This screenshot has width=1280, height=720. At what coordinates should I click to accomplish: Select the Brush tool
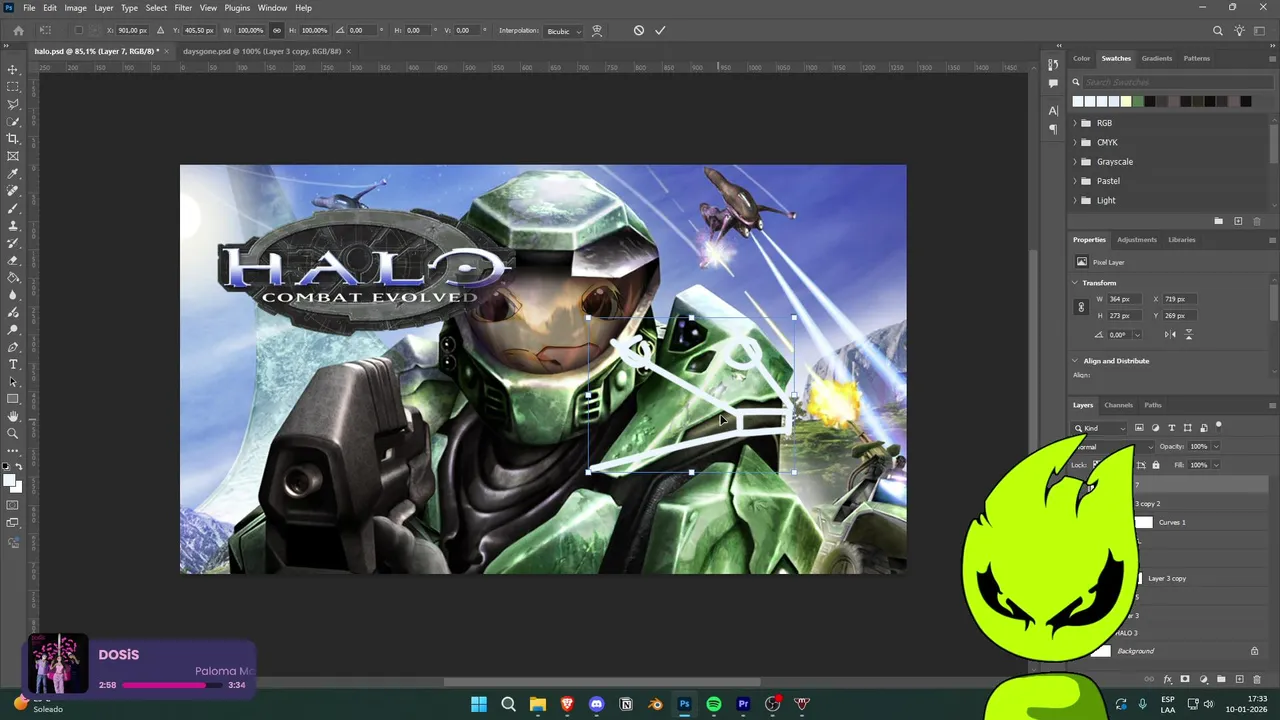click(x=13, y=208)
